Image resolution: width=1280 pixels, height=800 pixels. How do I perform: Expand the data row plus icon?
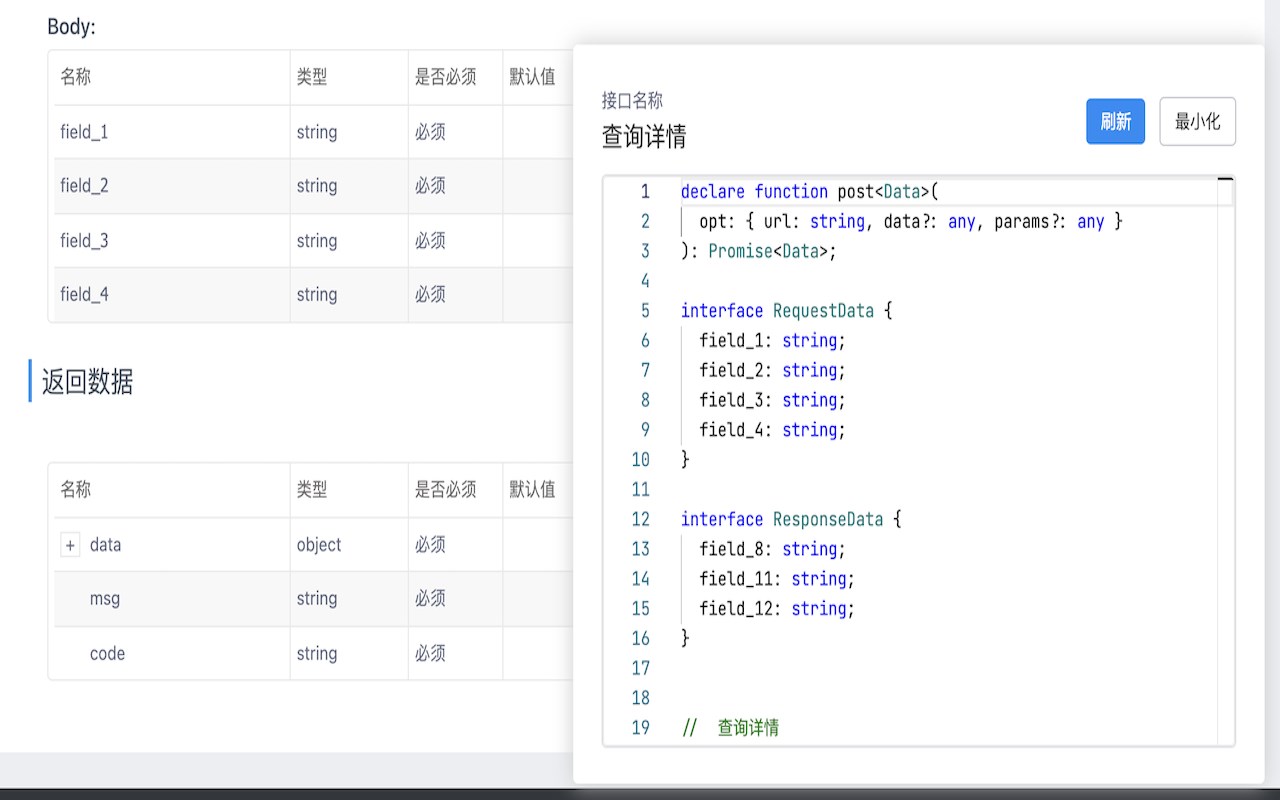[70, 545]
